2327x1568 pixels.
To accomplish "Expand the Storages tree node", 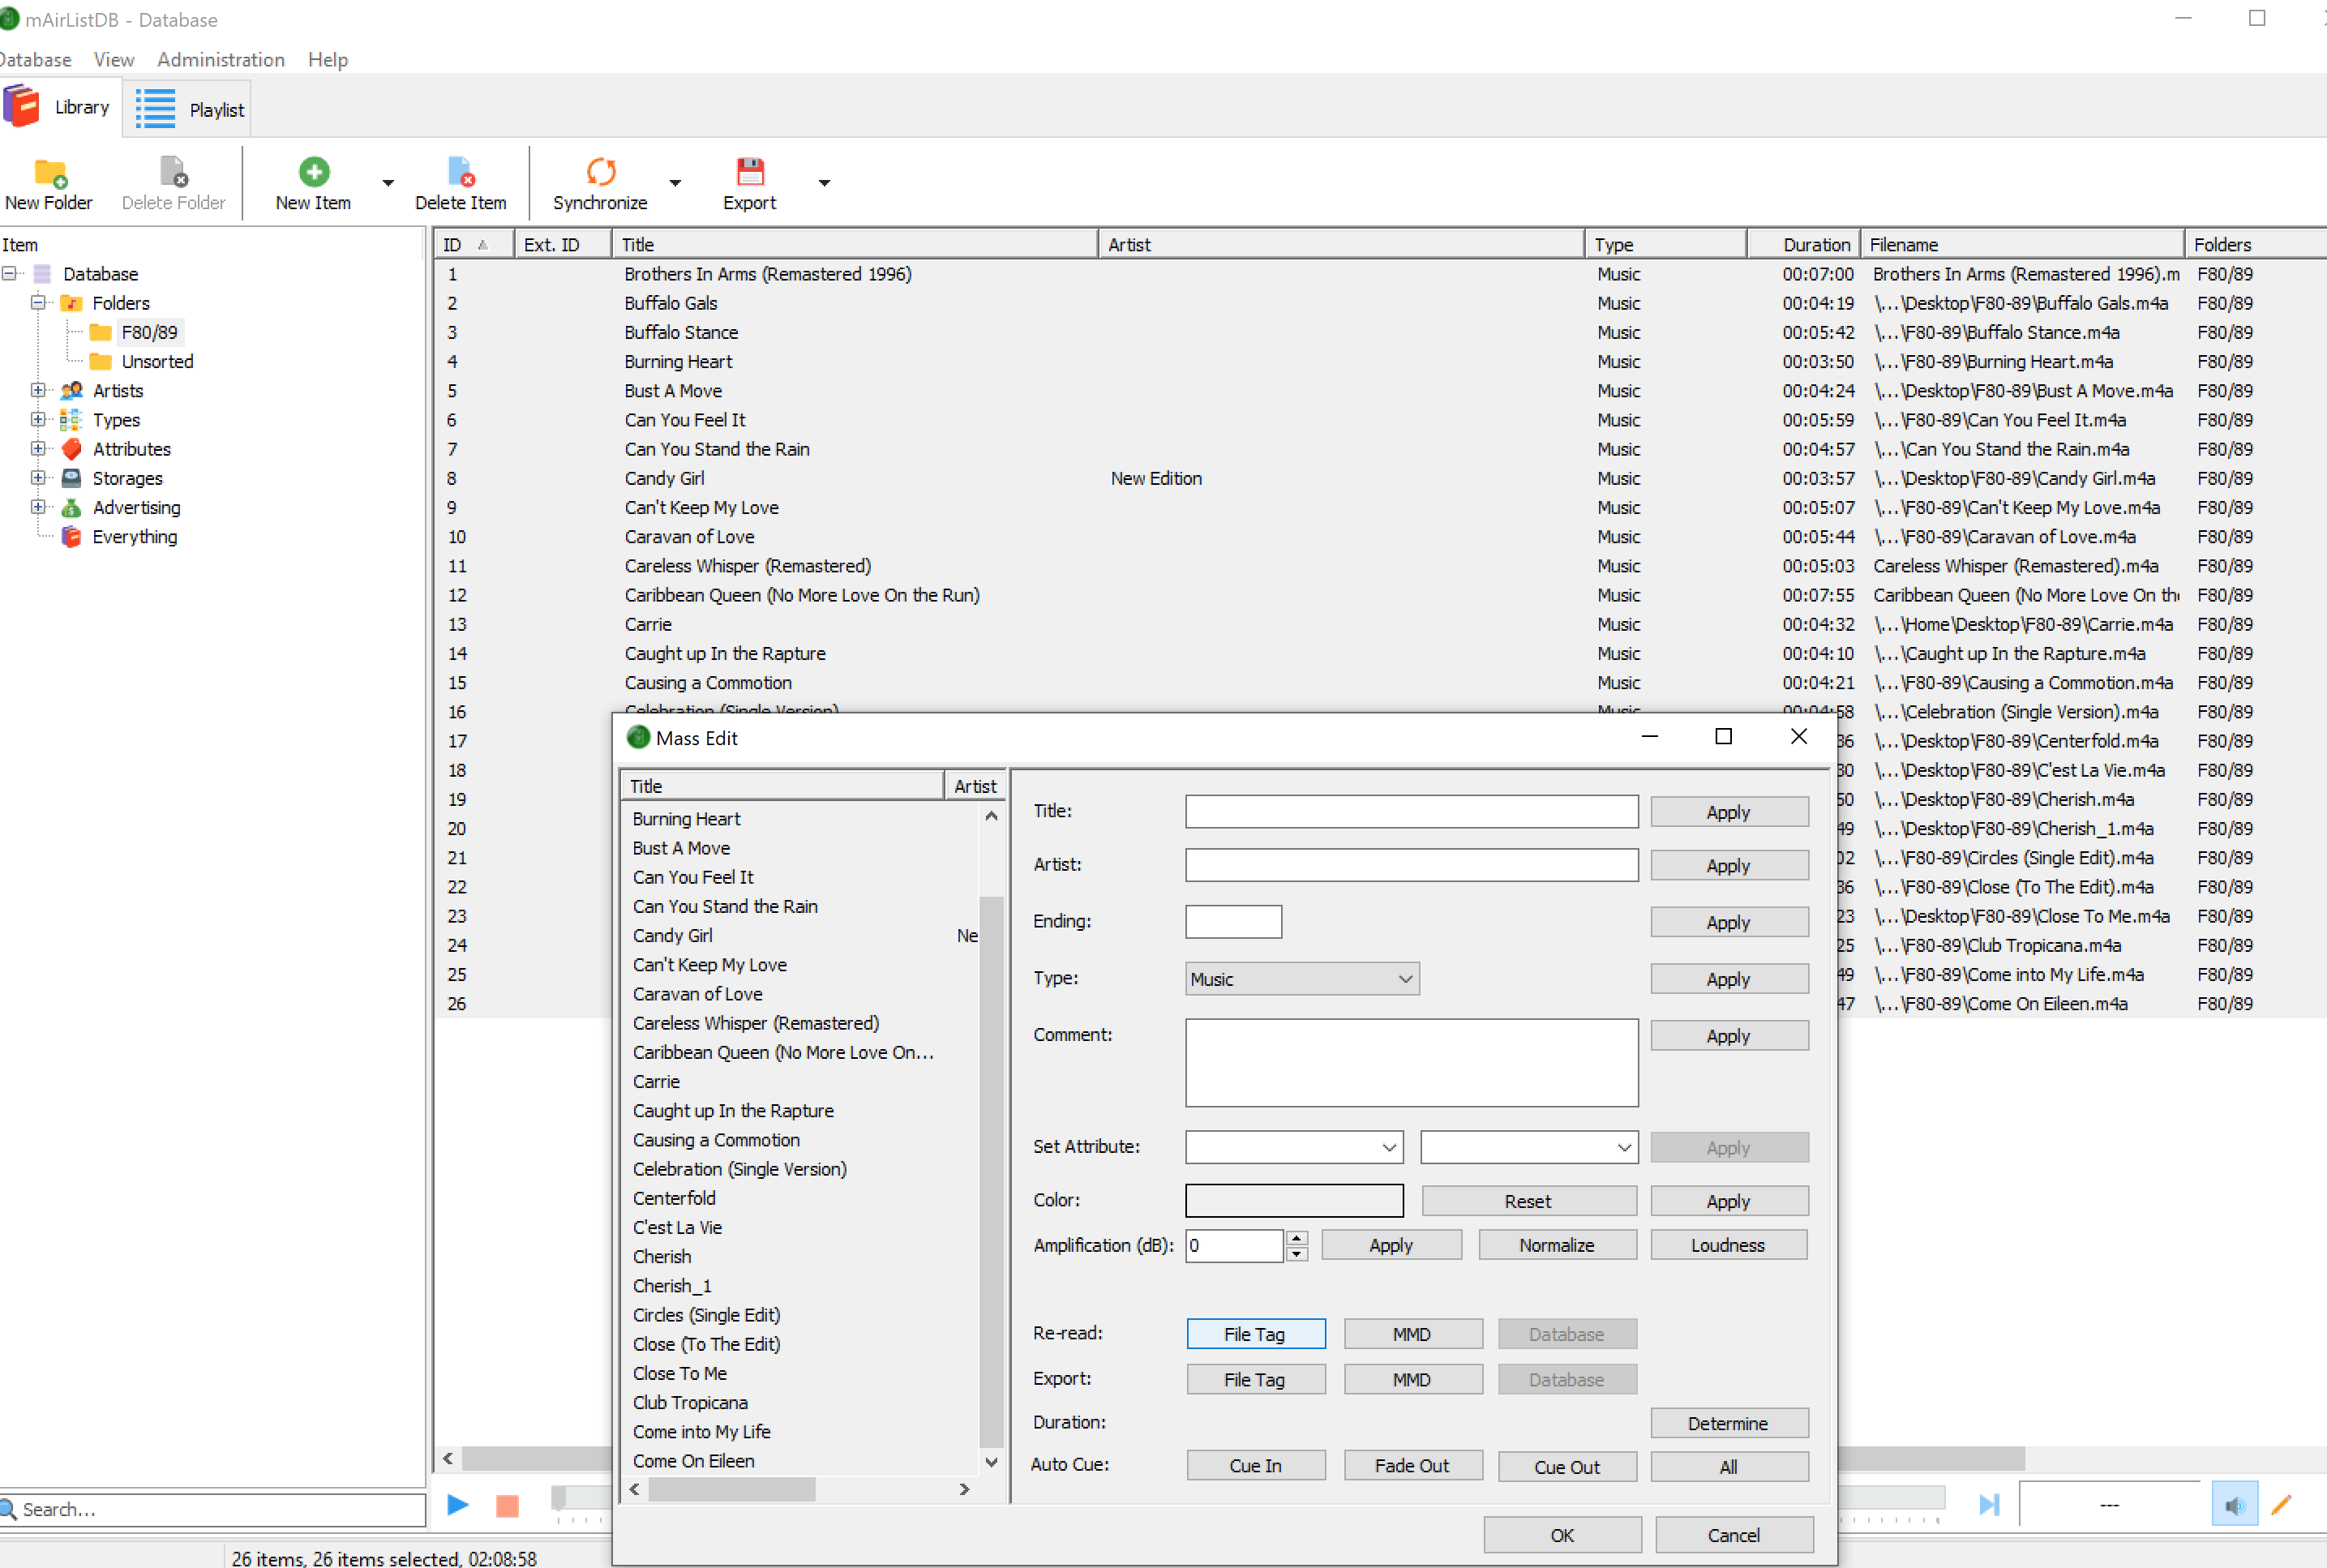I will 38,478.
